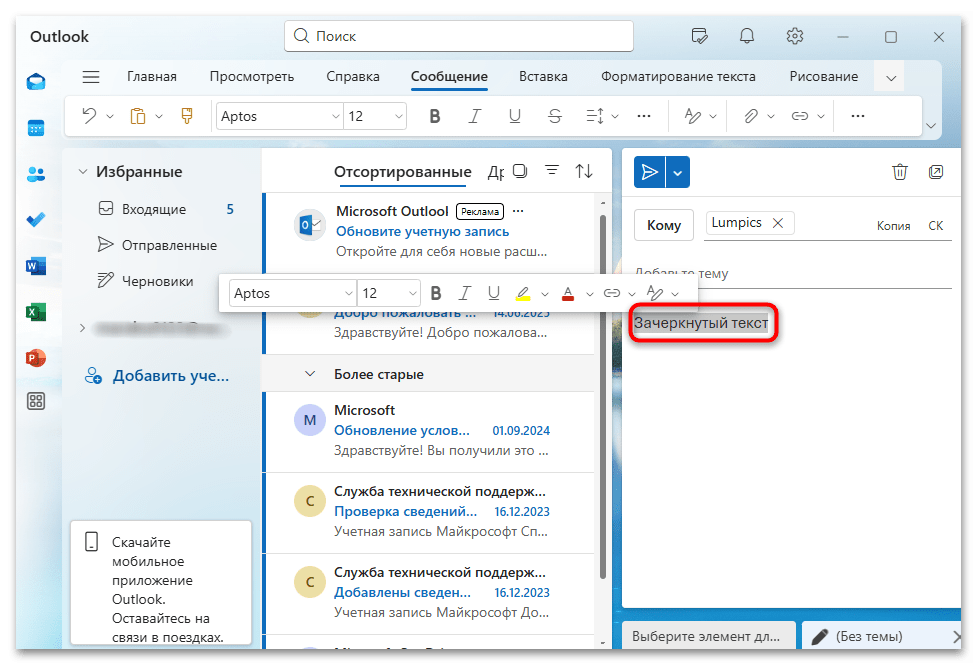This screenshot has width=977, height=665.
Task: Switch to the Форматирование текста tab
Action: [678, 77]
